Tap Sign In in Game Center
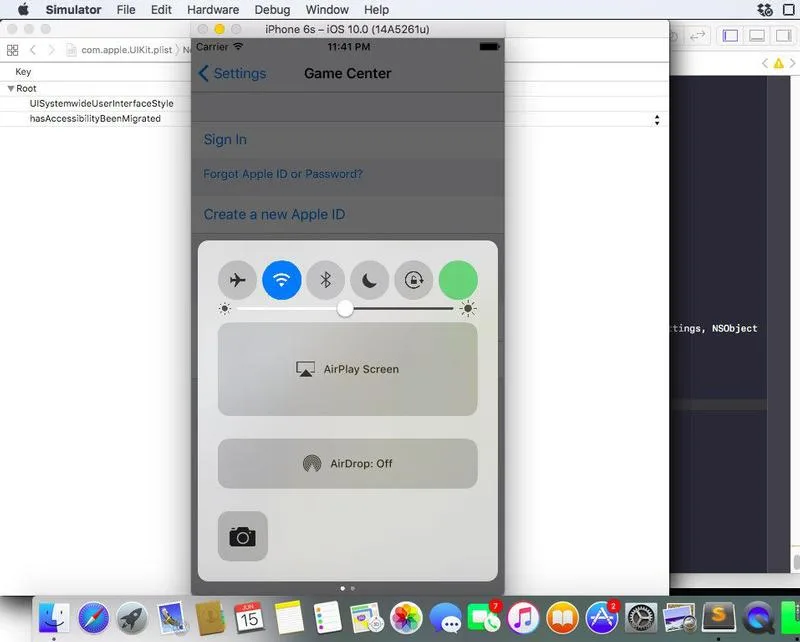800x642 pixels. tap(225, 139)
